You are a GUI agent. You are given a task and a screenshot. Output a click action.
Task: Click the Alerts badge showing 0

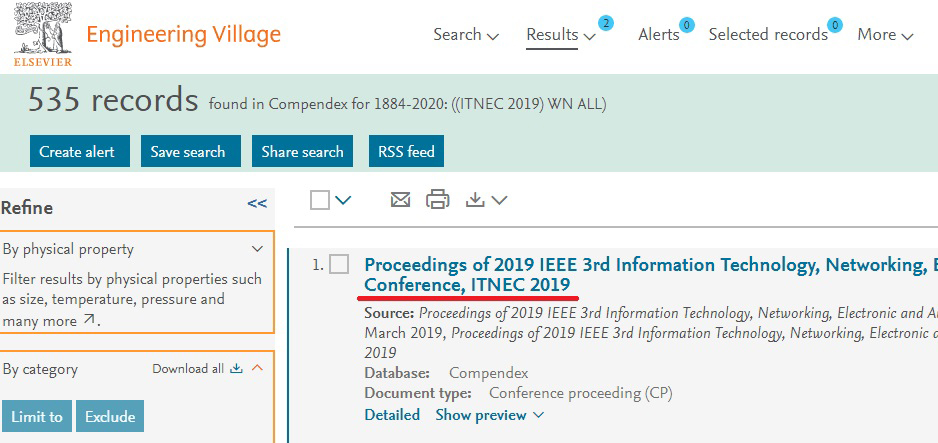[687, 25]
